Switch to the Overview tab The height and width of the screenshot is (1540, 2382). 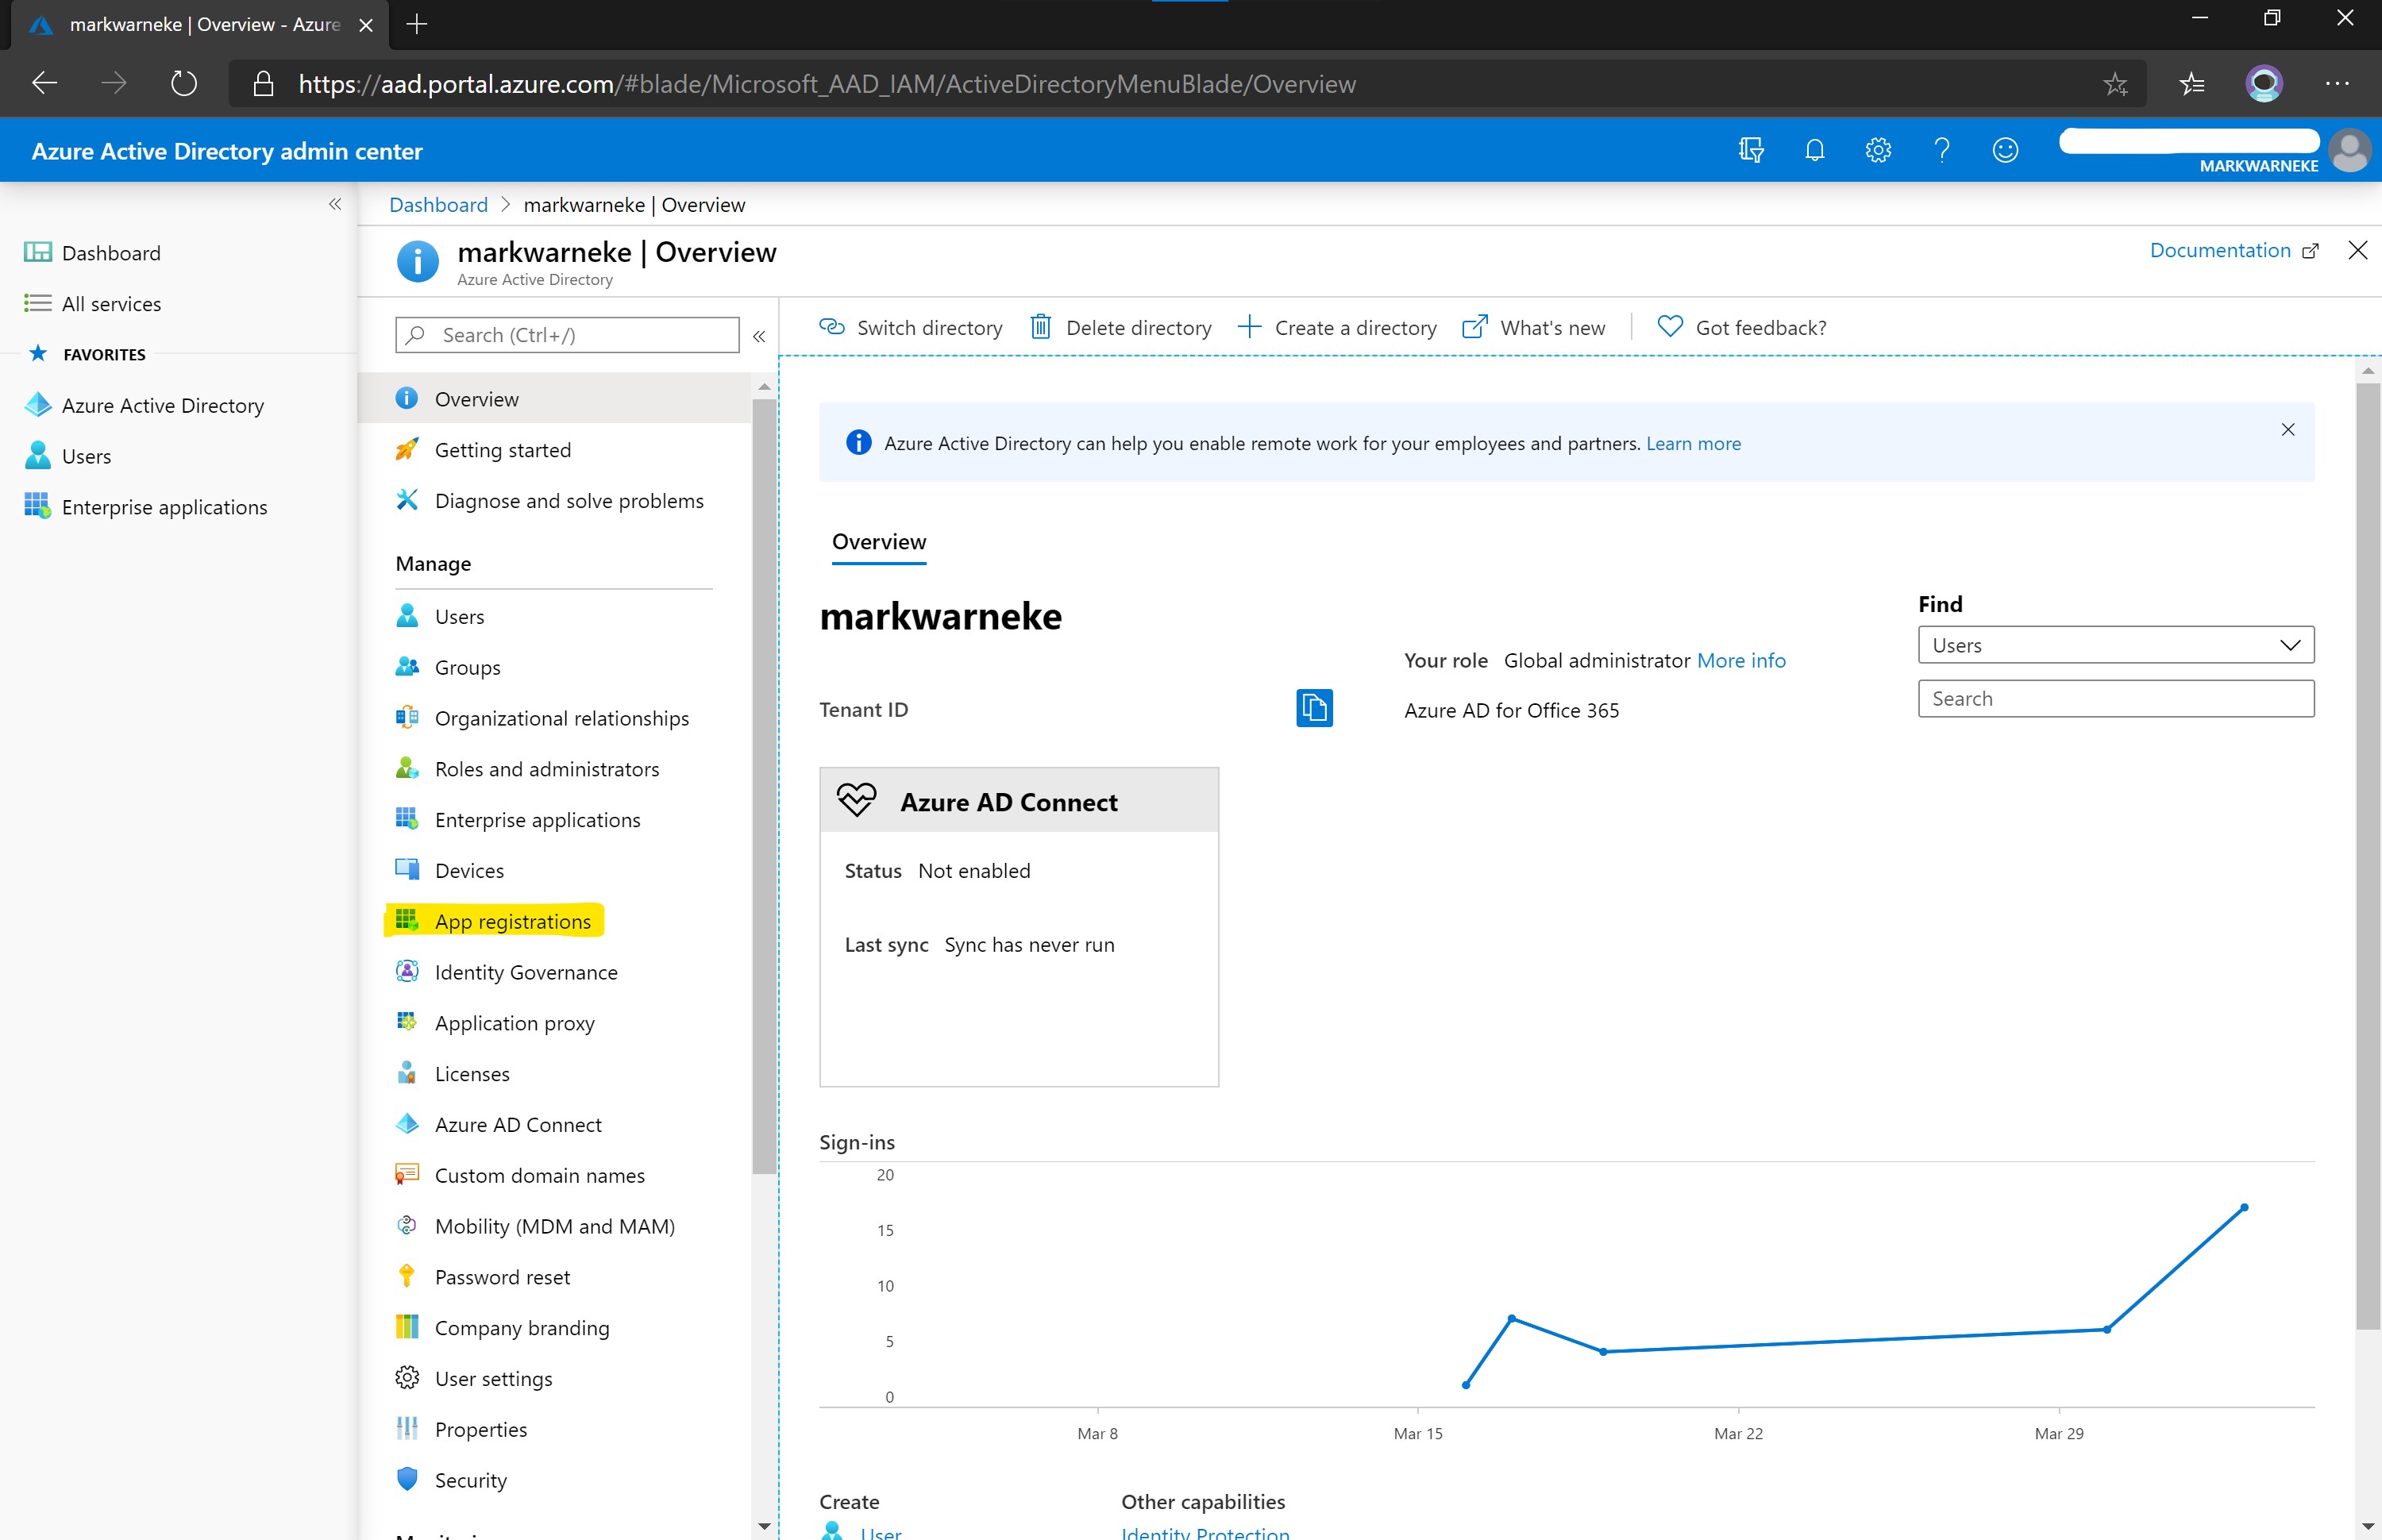878,542
